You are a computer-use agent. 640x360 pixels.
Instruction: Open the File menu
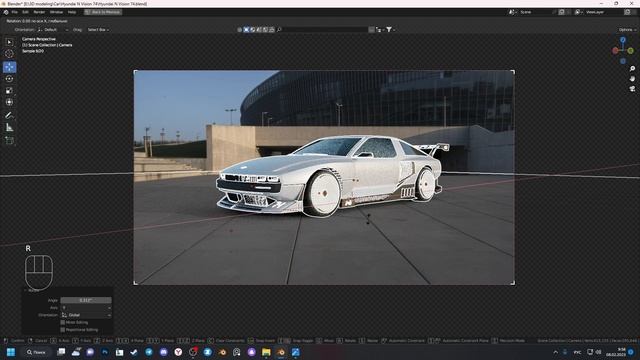(x=15, y=12)
